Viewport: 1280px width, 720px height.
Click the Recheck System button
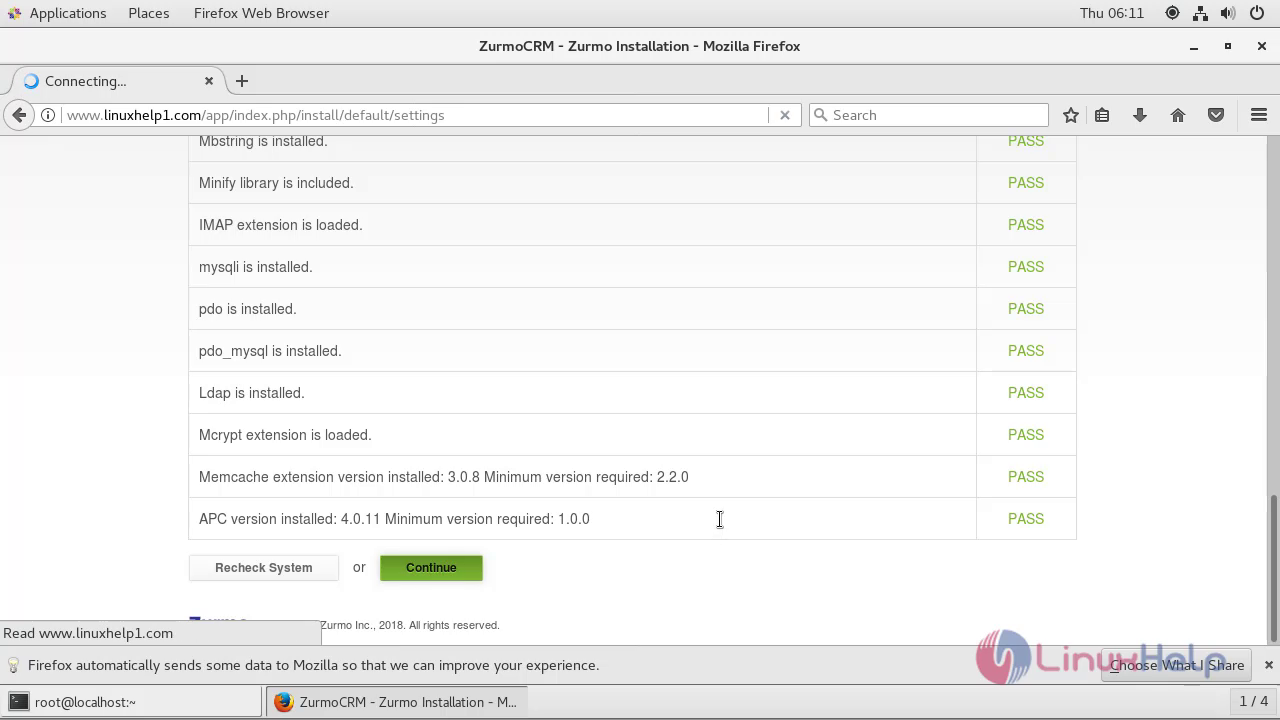264,568
